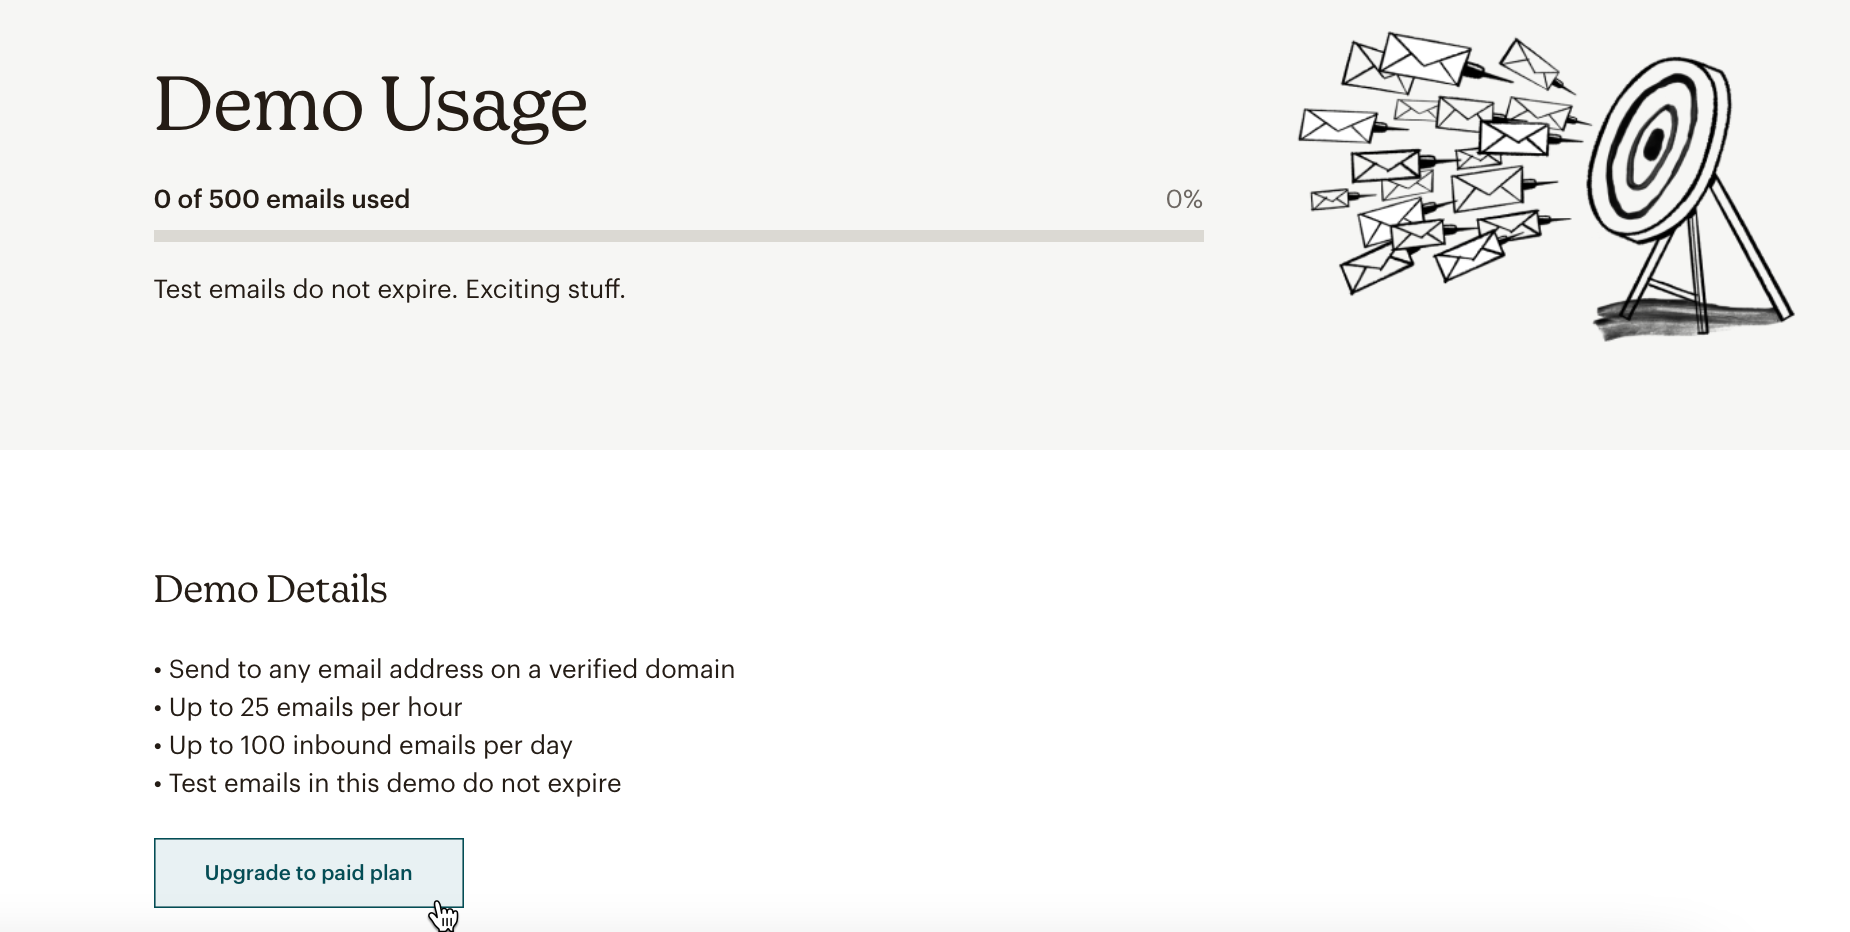Click the word "Usage" in the title
The height and width of the screenshot is (932, 1850).
(484, 104)
